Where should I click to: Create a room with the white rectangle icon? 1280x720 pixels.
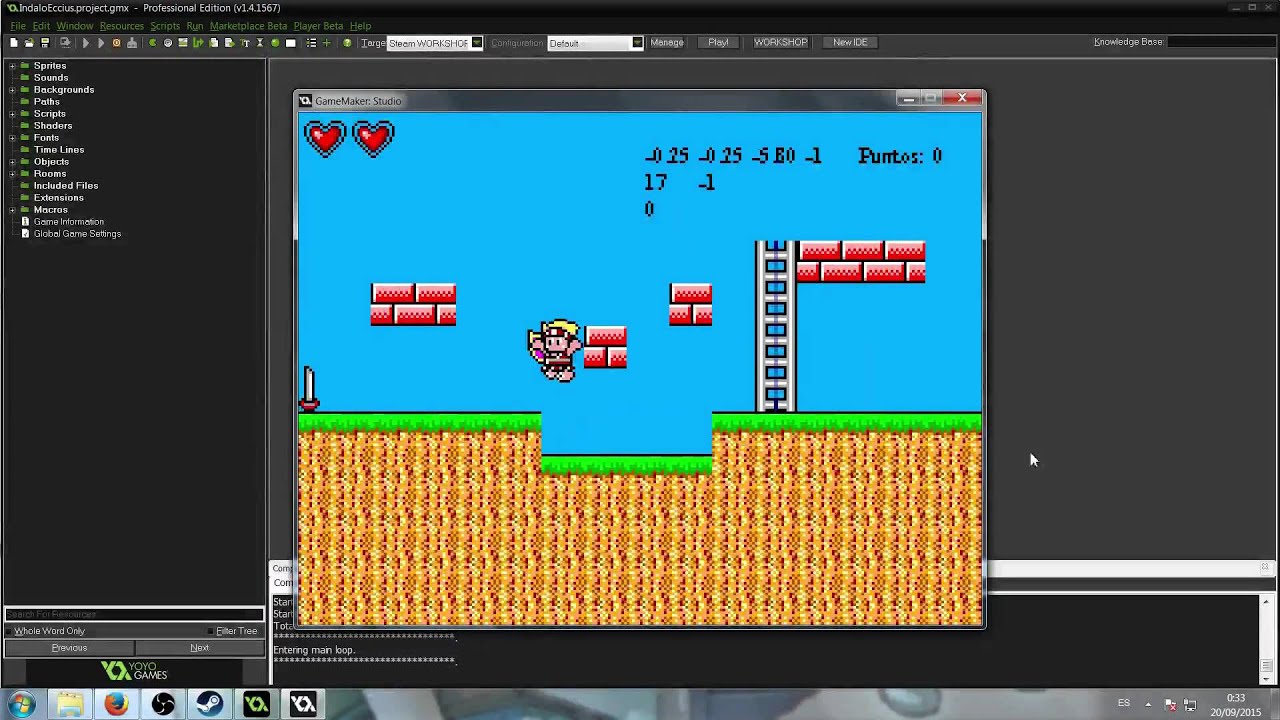(291, 43)
